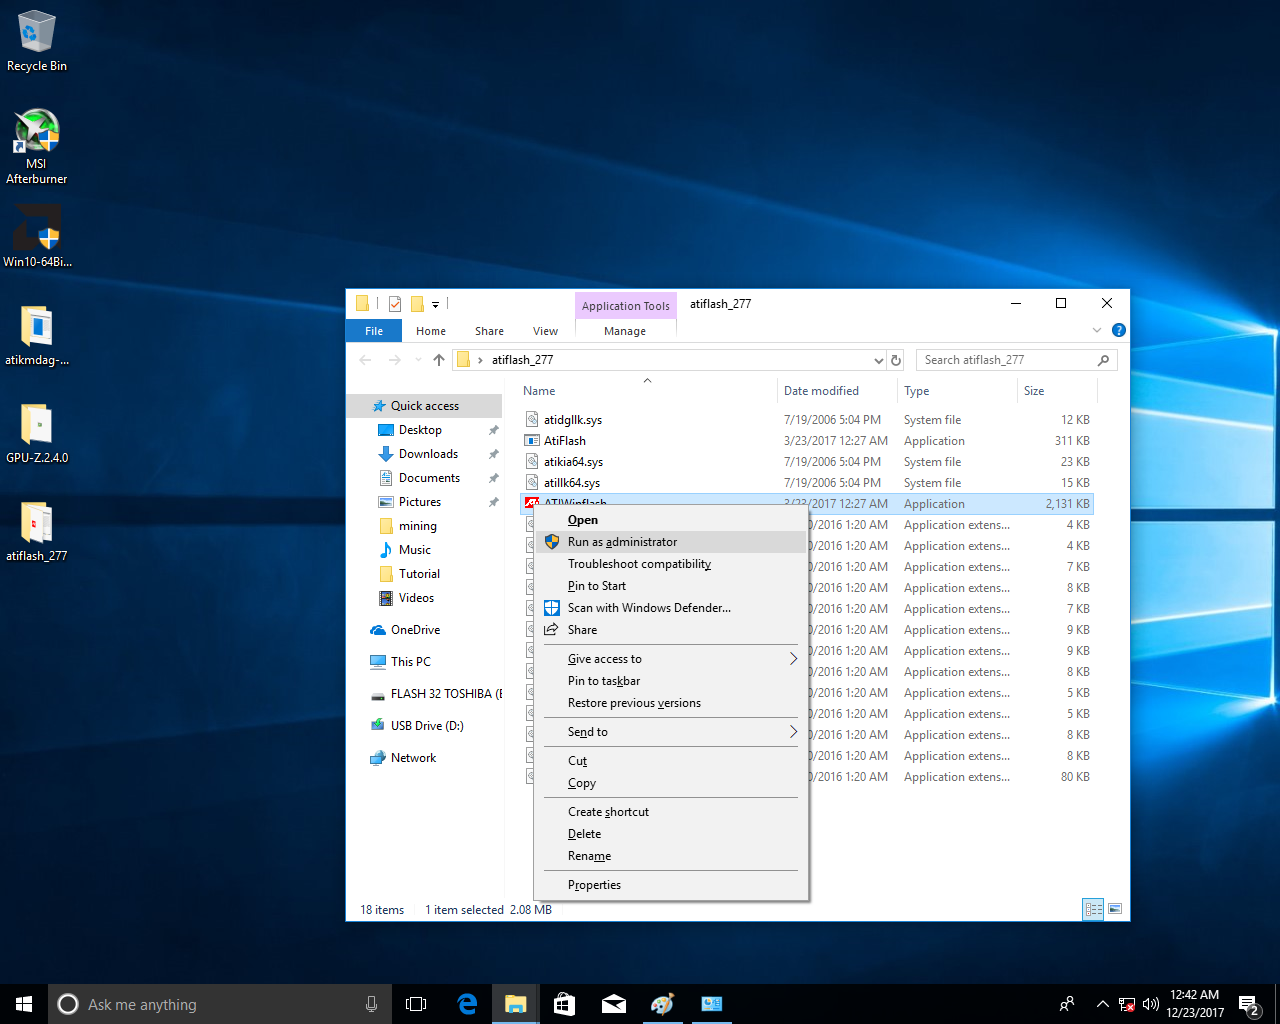Switch to details view layout button
Image resolution: width=1280 pixels, height=1024 pixels.
pos(1093,909)
